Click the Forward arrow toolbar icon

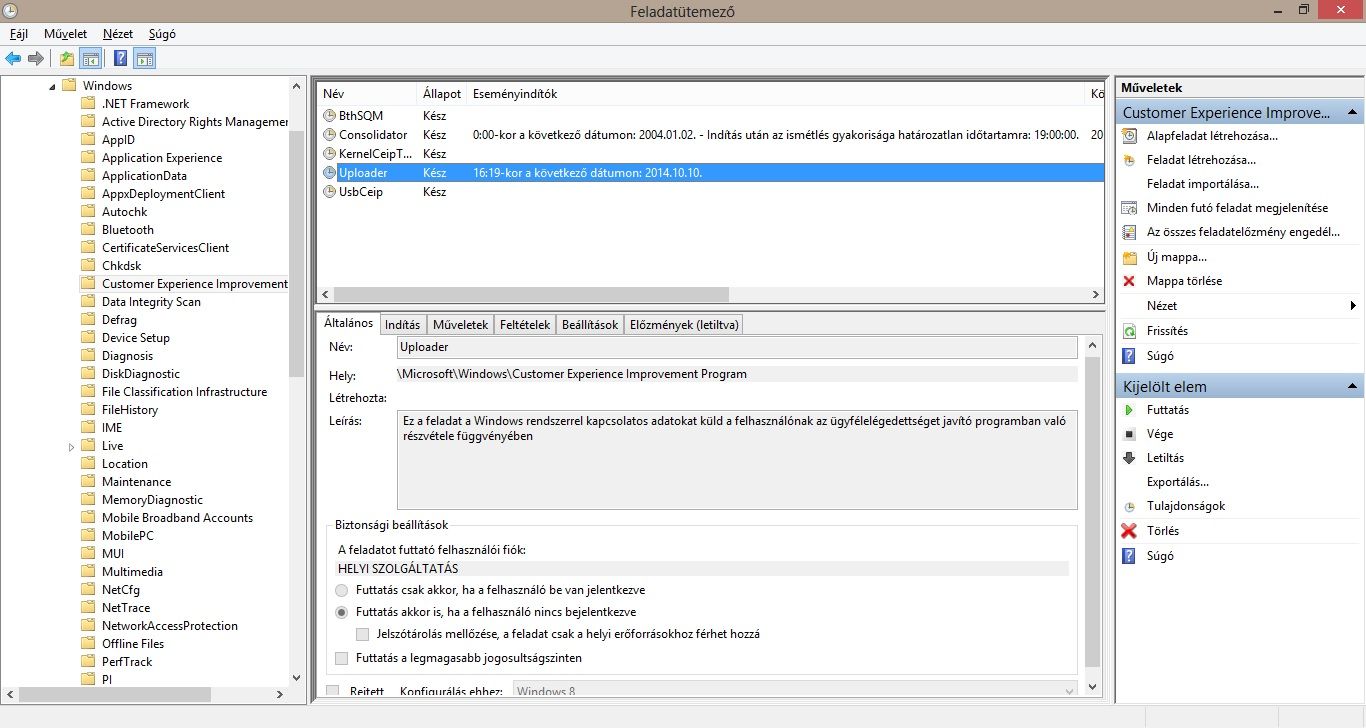pos(36,58)
